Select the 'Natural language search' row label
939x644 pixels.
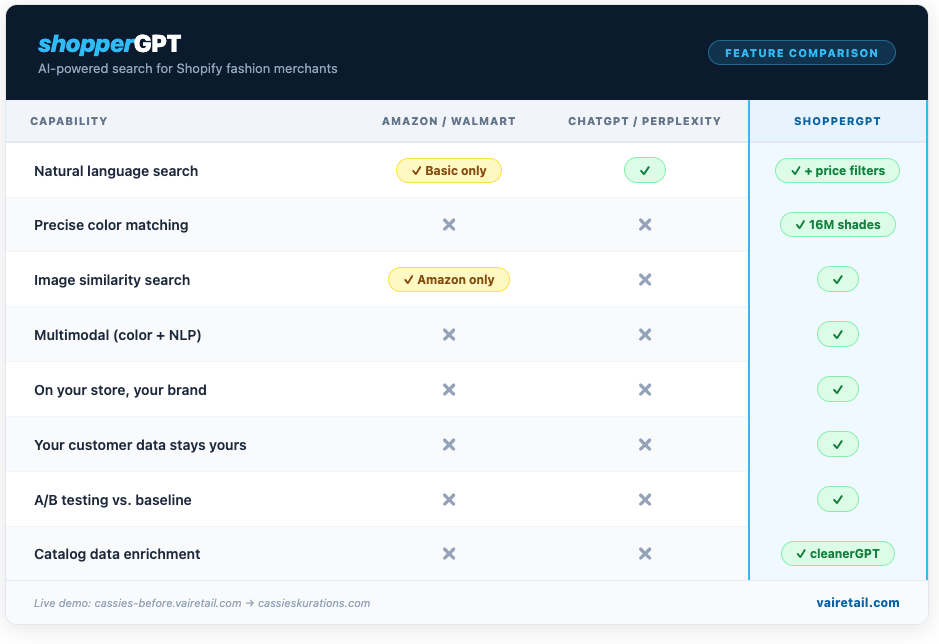116,171
